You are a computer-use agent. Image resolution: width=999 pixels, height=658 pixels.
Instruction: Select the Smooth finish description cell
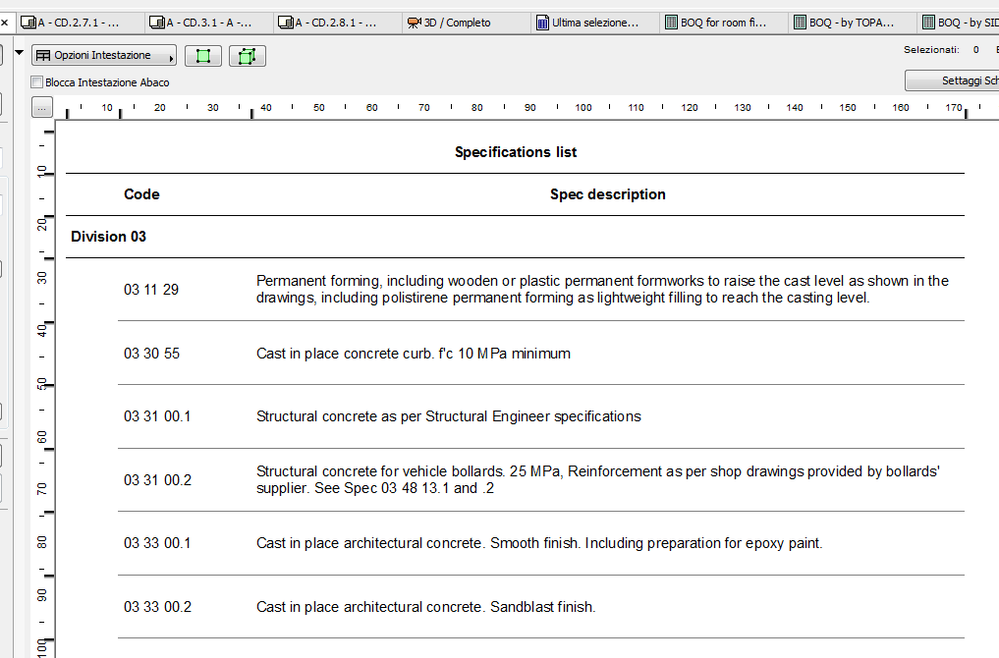(x=539, y=543)
